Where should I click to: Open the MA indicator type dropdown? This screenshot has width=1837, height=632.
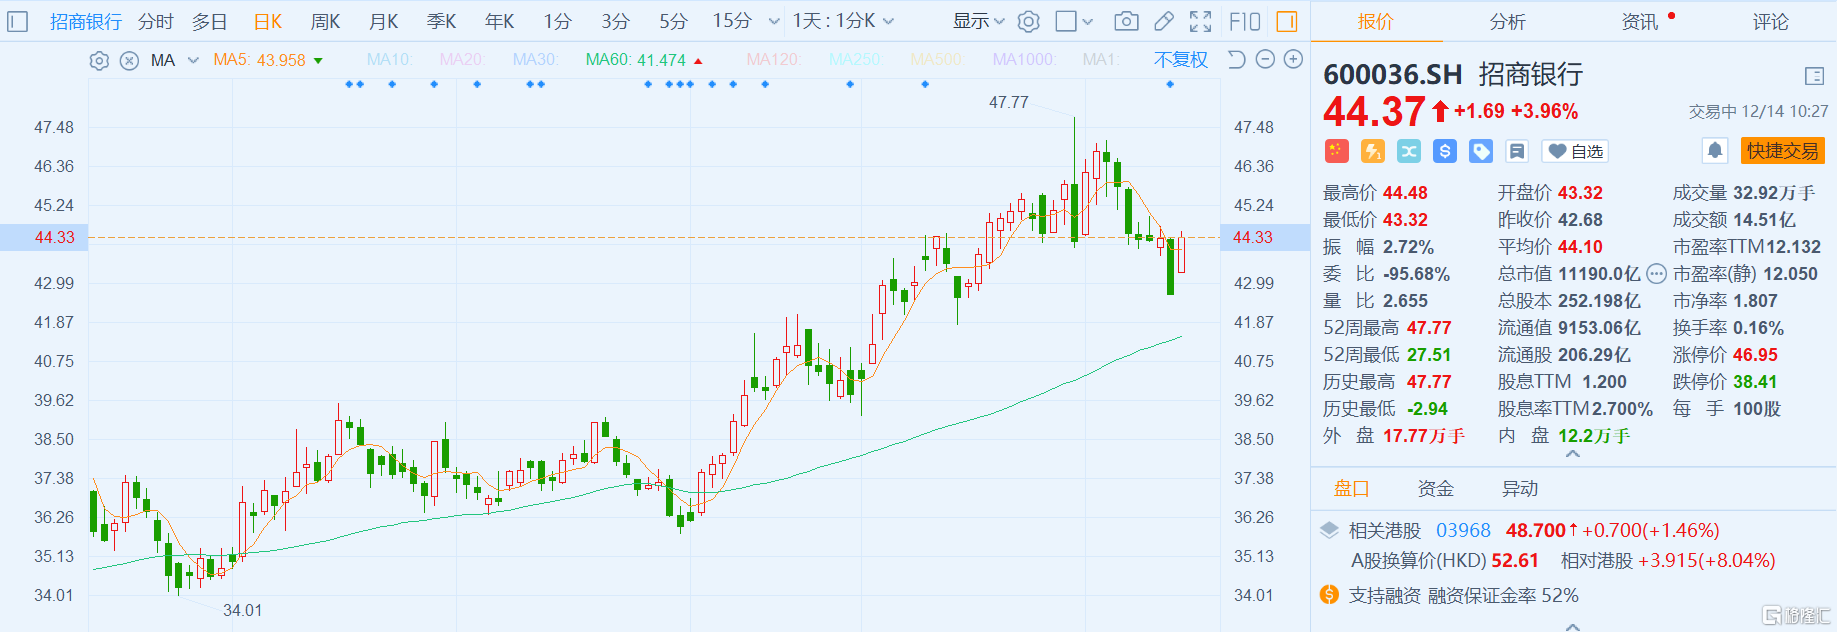[x=175, y=60]
